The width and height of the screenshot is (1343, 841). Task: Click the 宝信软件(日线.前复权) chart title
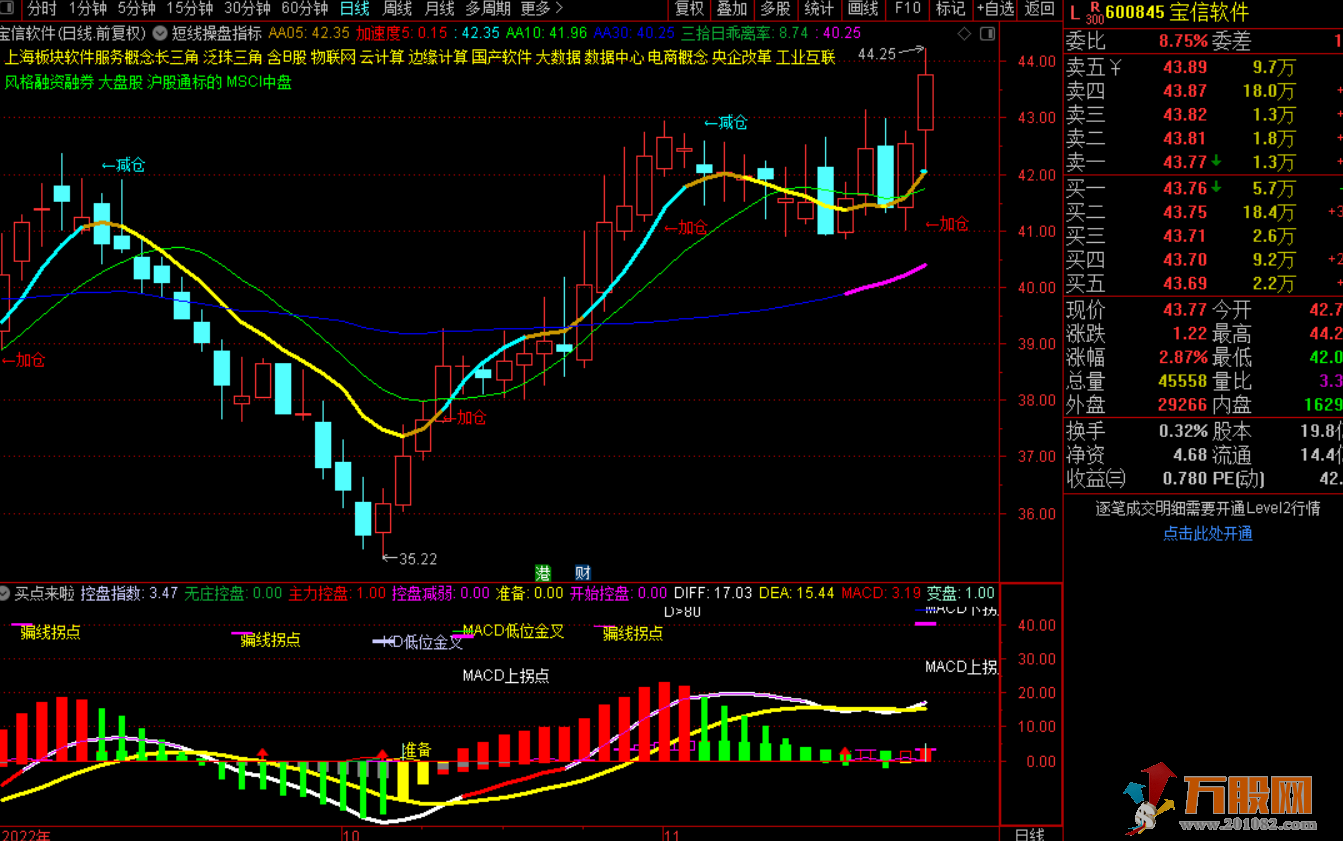[73, 34]
